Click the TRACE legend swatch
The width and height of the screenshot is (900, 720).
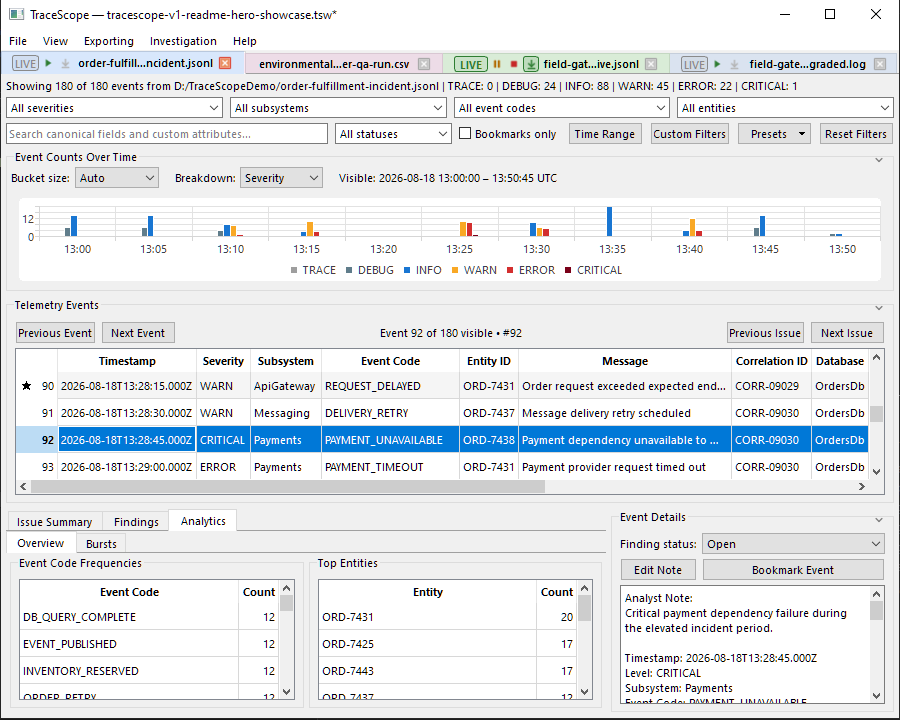[x=294, y=270]
